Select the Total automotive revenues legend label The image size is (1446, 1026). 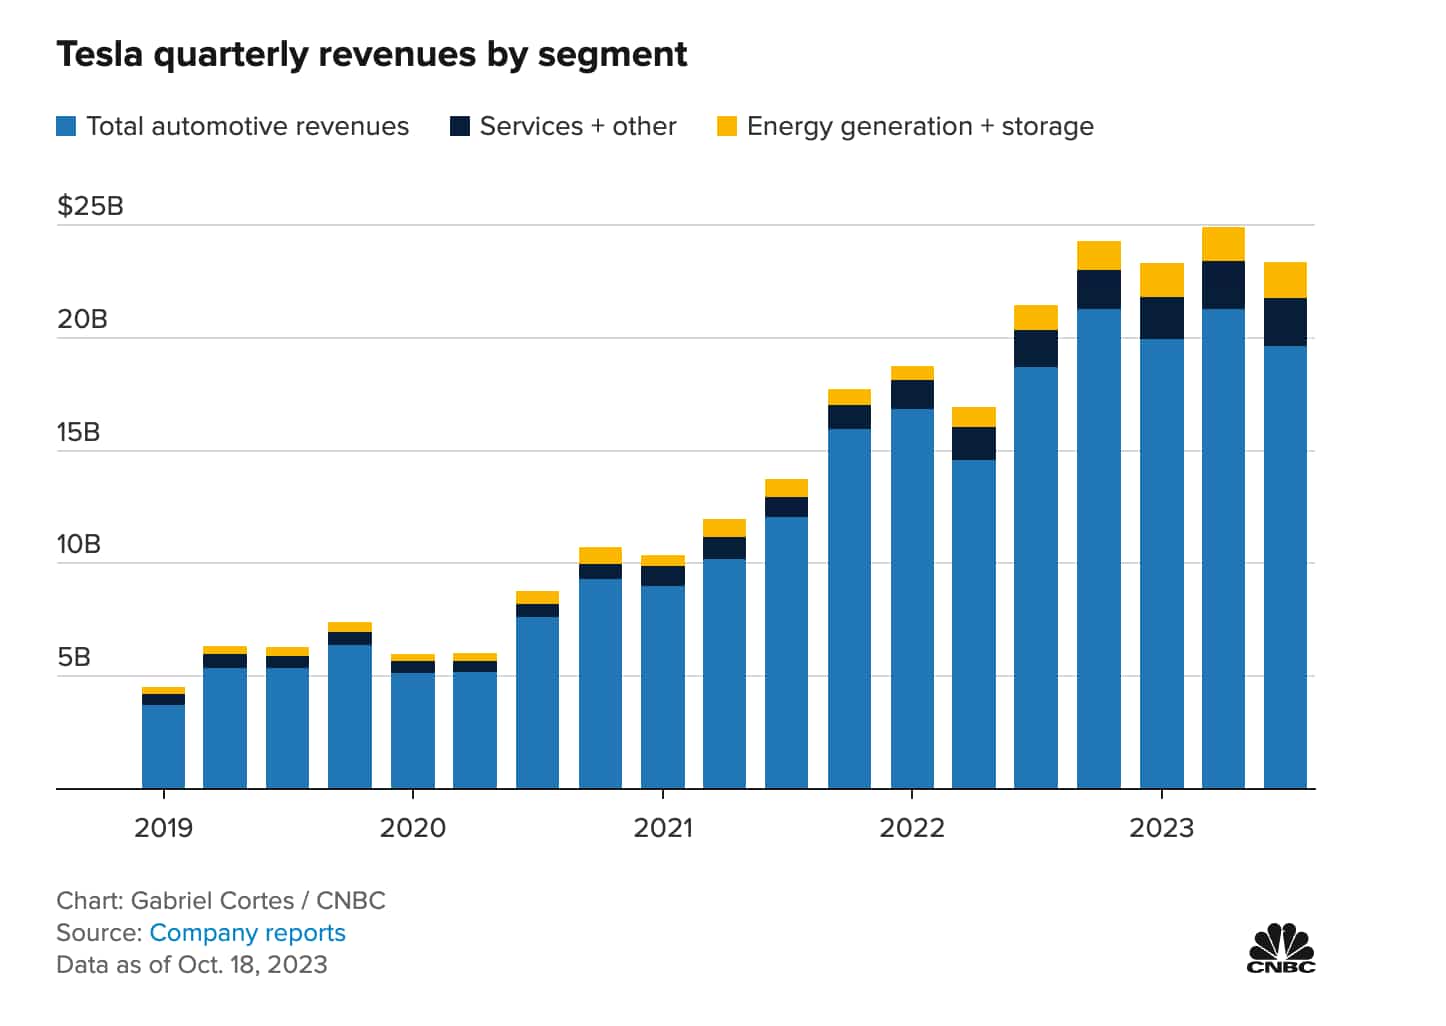click(247, 126)
